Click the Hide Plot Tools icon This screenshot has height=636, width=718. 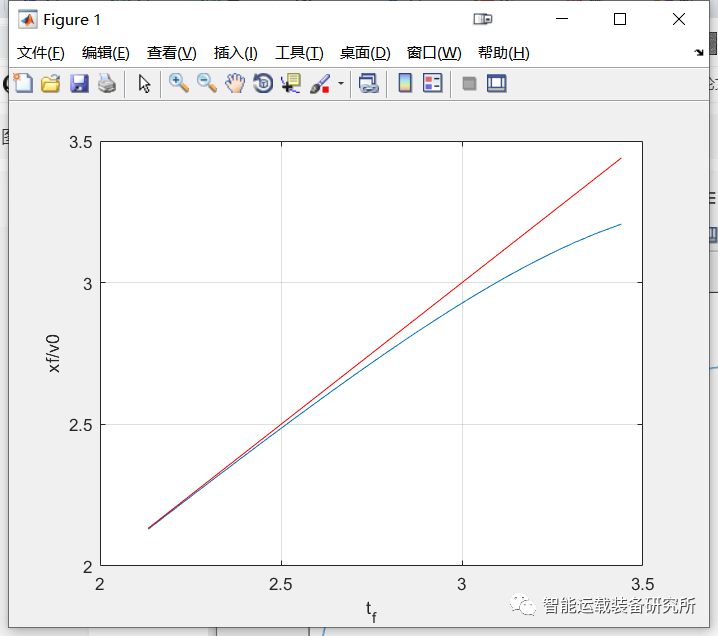coord(469,84)
